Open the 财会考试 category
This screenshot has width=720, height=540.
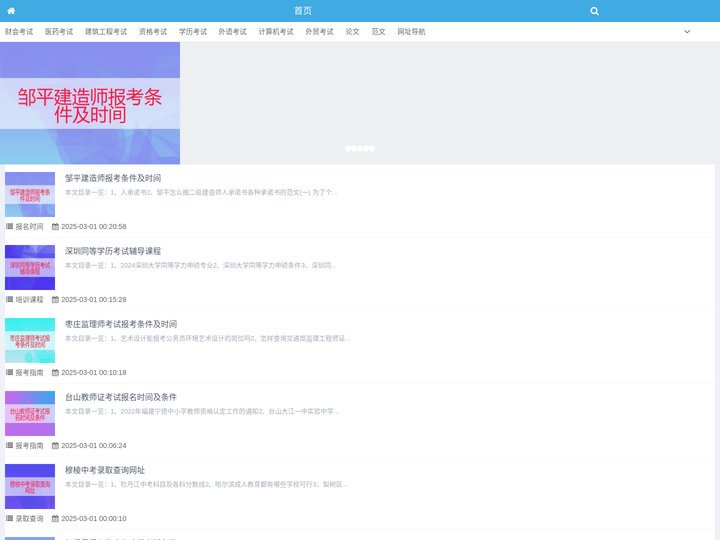[19, 32]
